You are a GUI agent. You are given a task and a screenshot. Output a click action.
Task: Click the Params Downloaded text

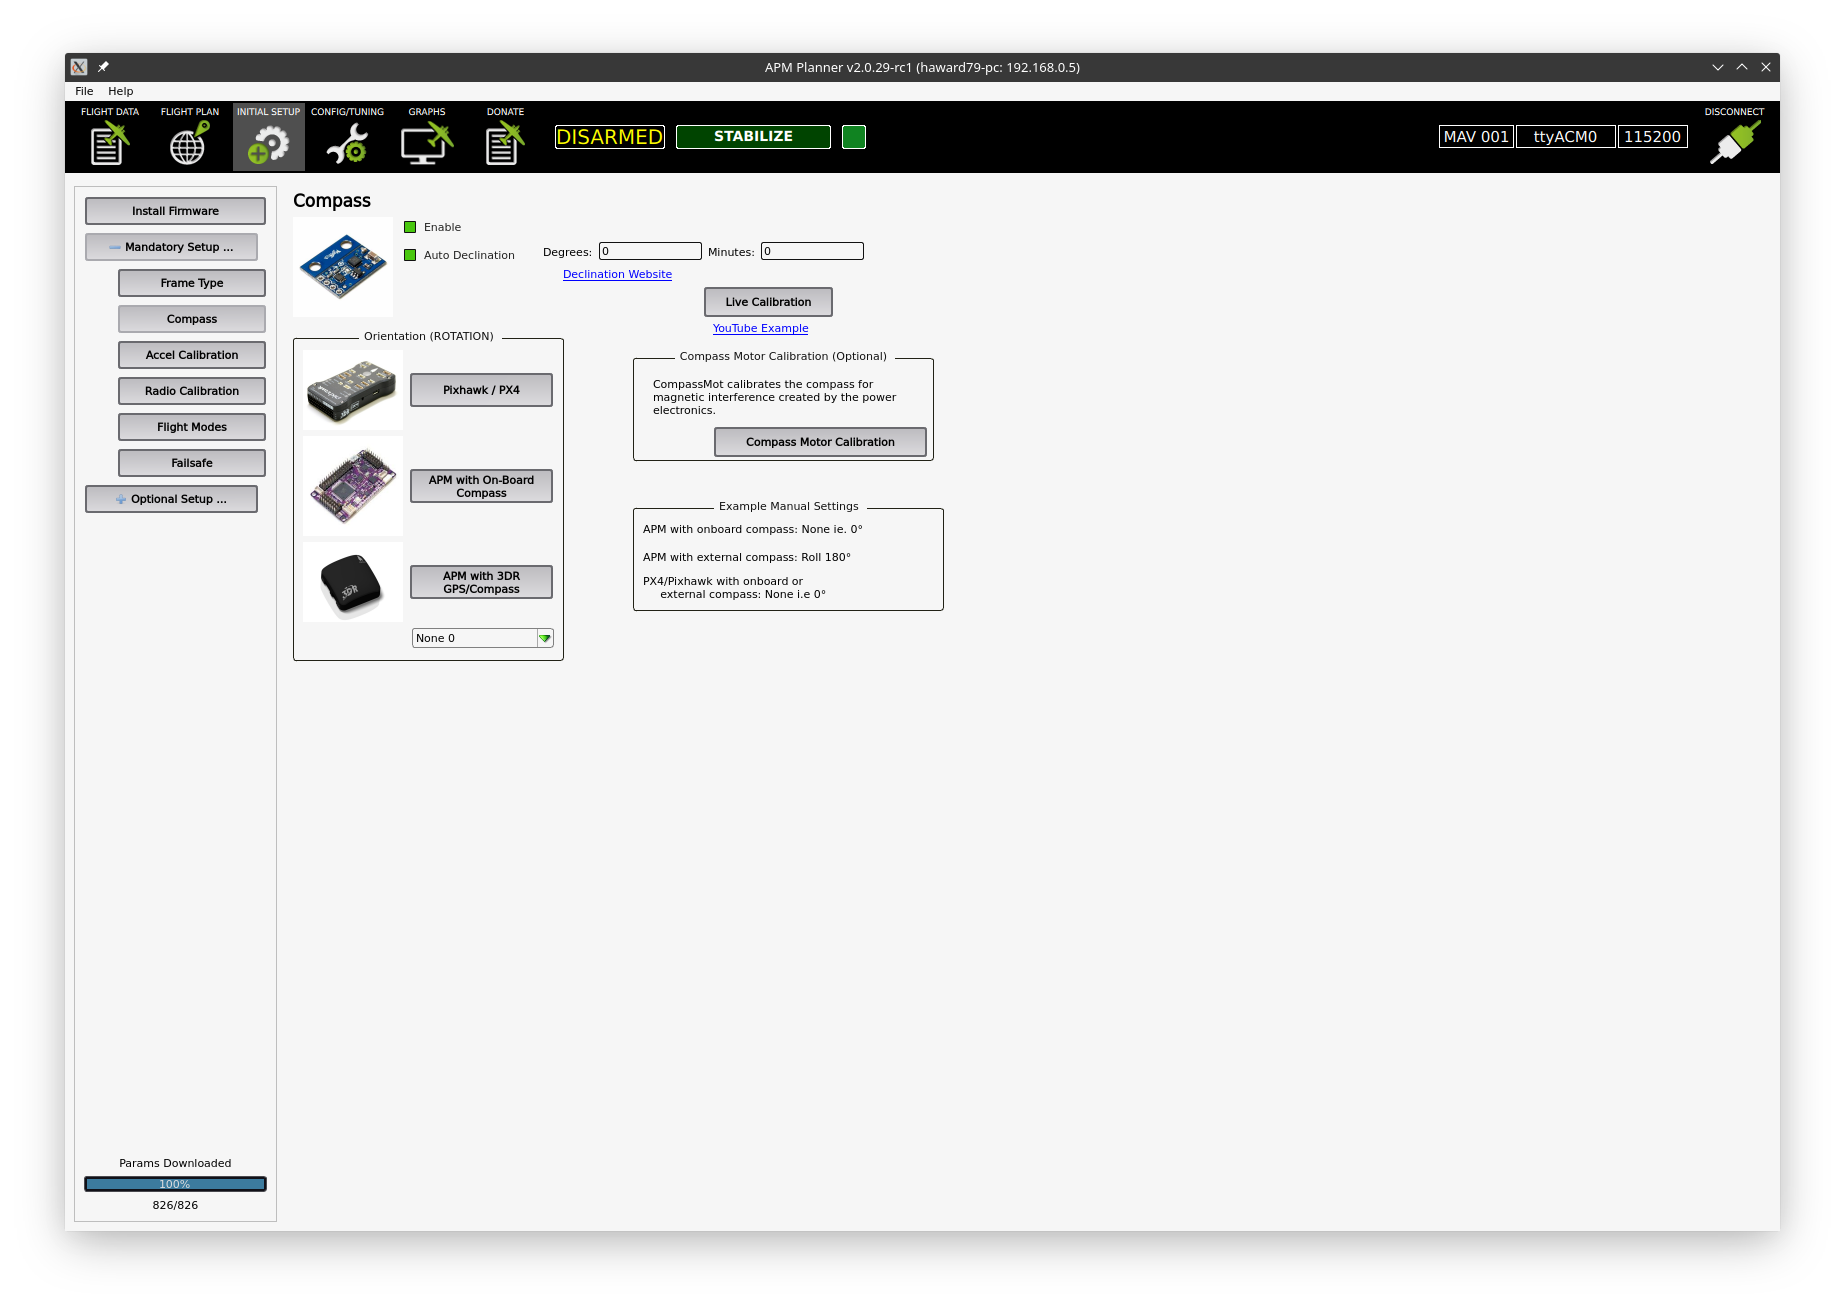click(175, 1163)
